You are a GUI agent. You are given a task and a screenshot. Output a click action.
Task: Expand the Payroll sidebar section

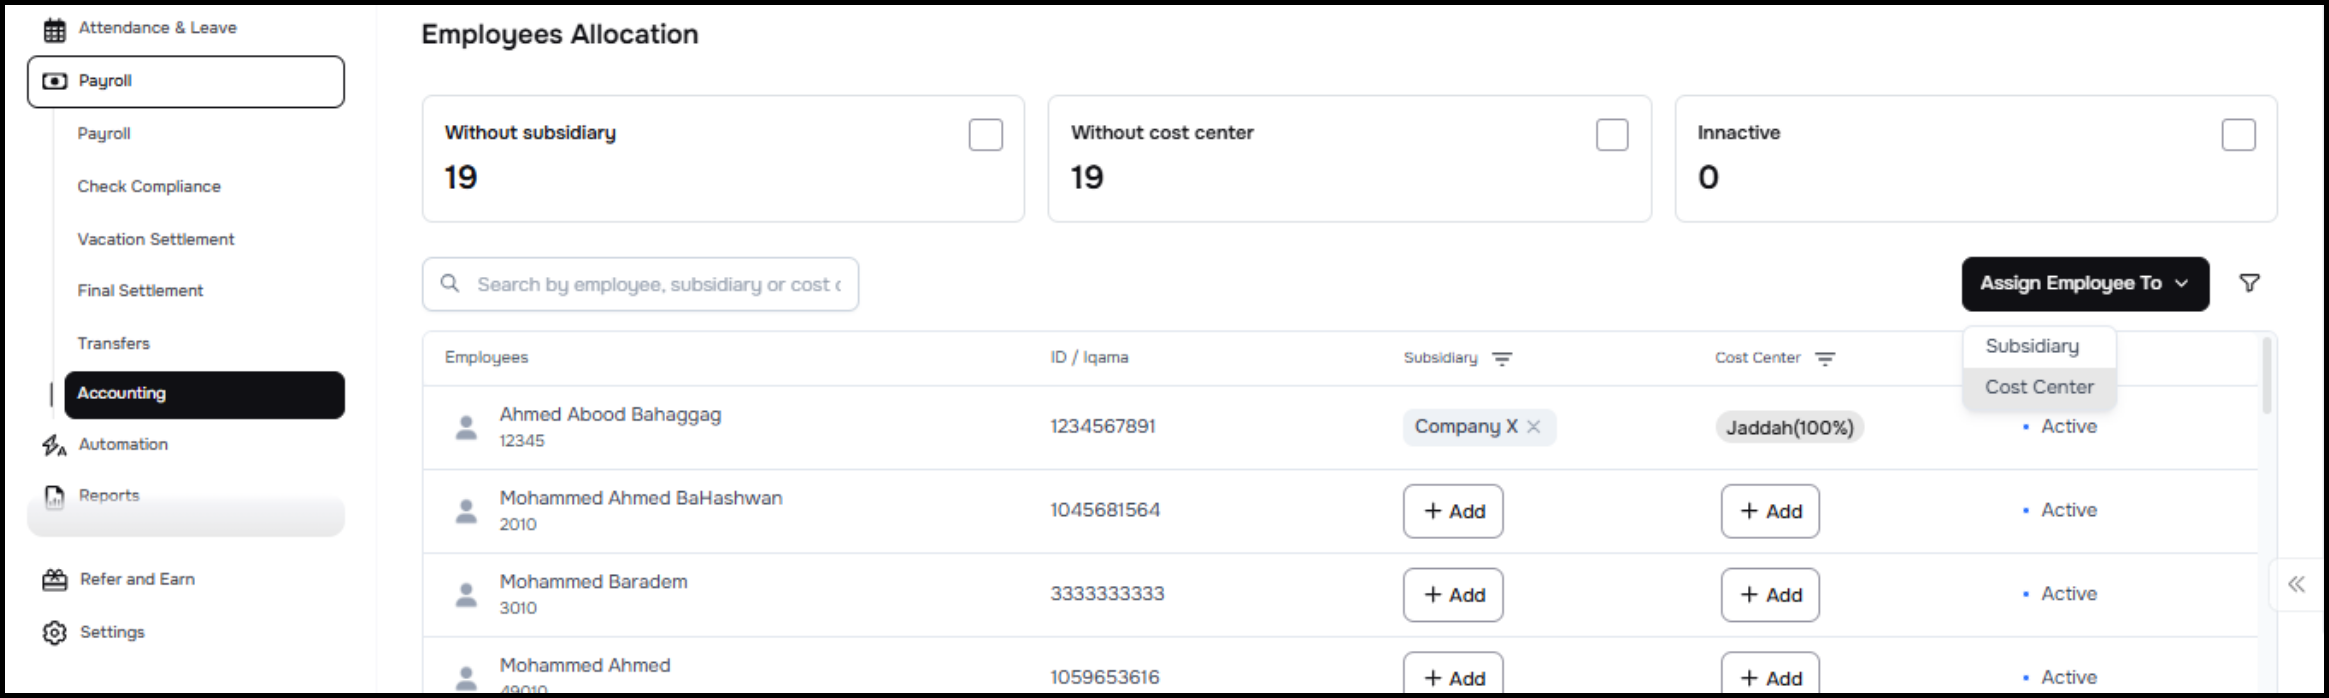click(186, 81)
